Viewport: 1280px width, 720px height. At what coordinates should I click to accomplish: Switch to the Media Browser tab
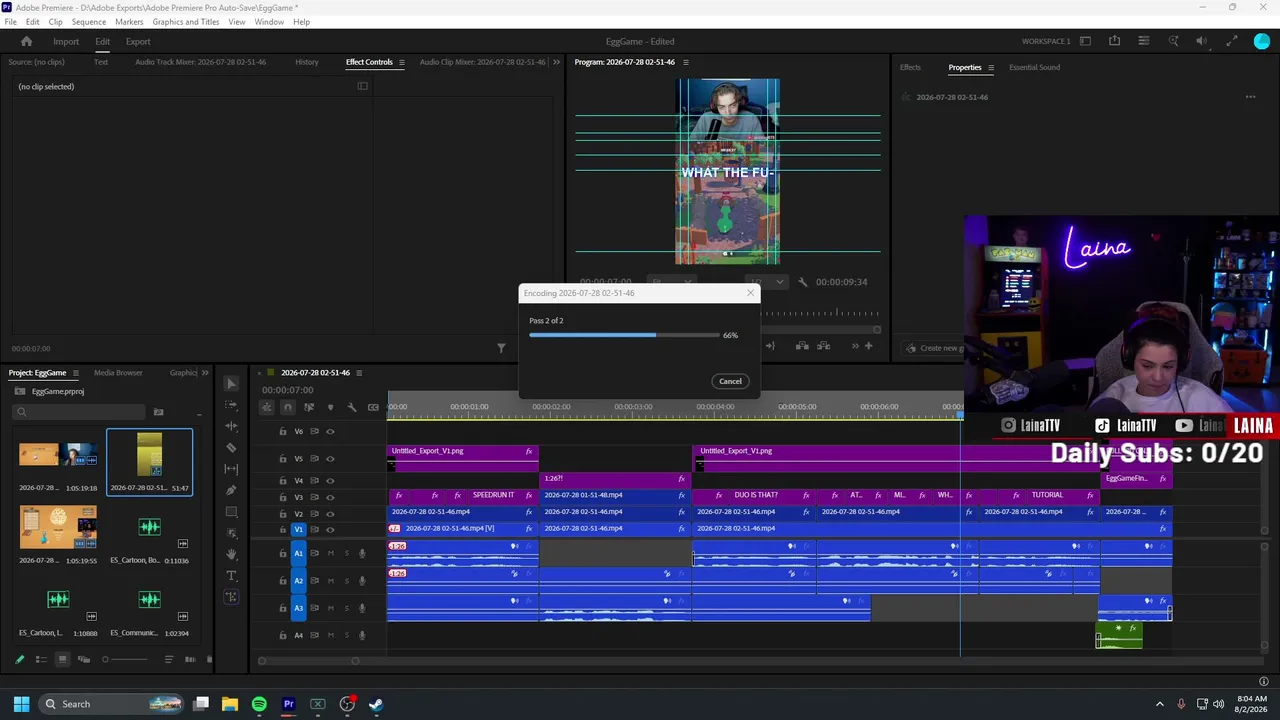[x=118, y=373]
